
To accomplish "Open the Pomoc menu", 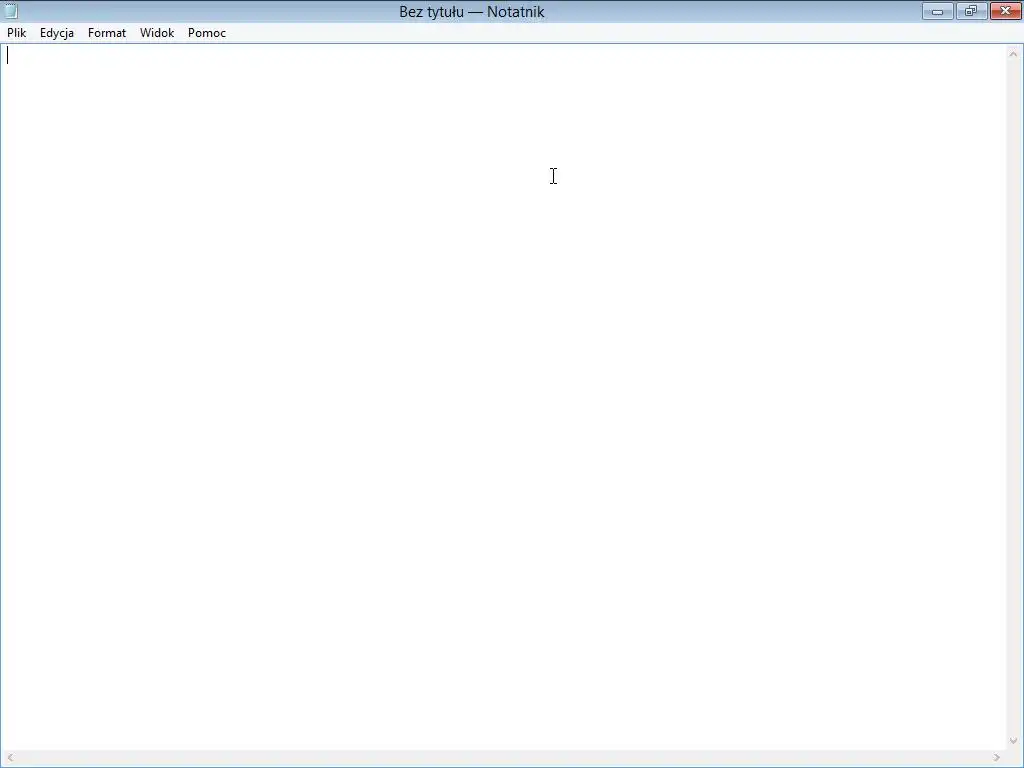I will coord(207,33).
